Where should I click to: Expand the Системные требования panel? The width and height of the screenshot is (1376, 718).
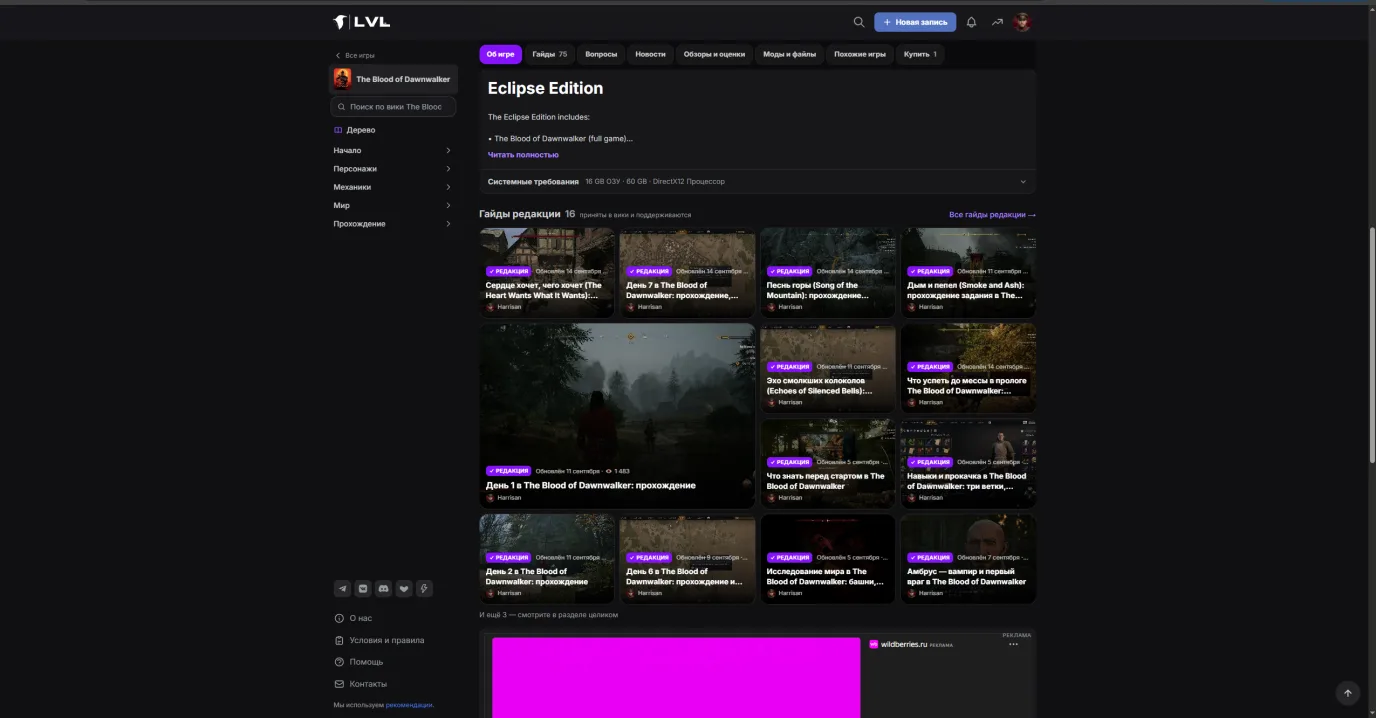(757, 182)
